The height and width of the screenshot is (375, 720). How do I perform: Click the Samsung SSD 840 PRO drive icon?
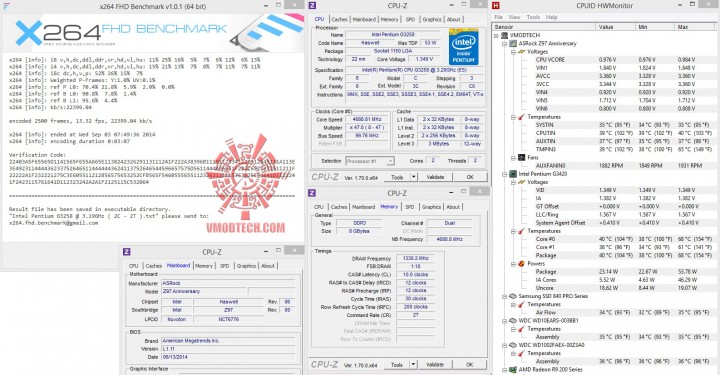pos(513,296)
